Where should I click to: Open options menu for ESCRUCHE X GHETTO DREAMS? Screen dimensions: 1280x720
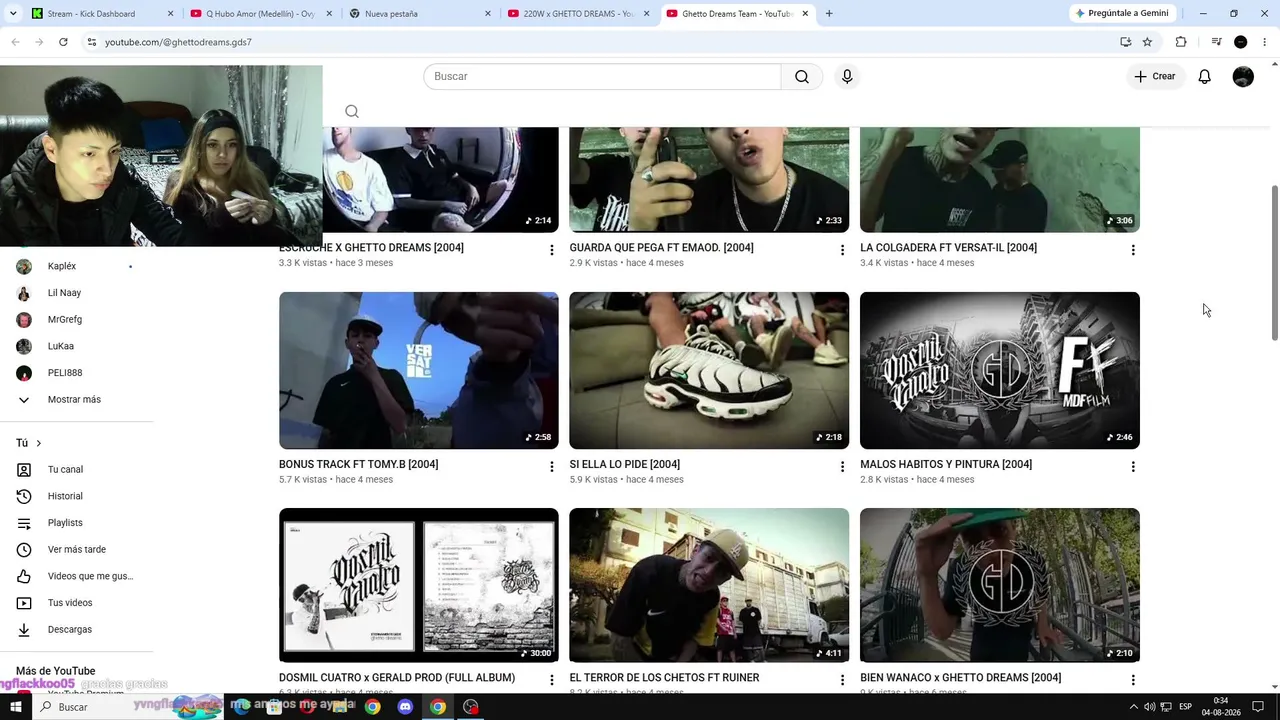click(x=551, y=250)
